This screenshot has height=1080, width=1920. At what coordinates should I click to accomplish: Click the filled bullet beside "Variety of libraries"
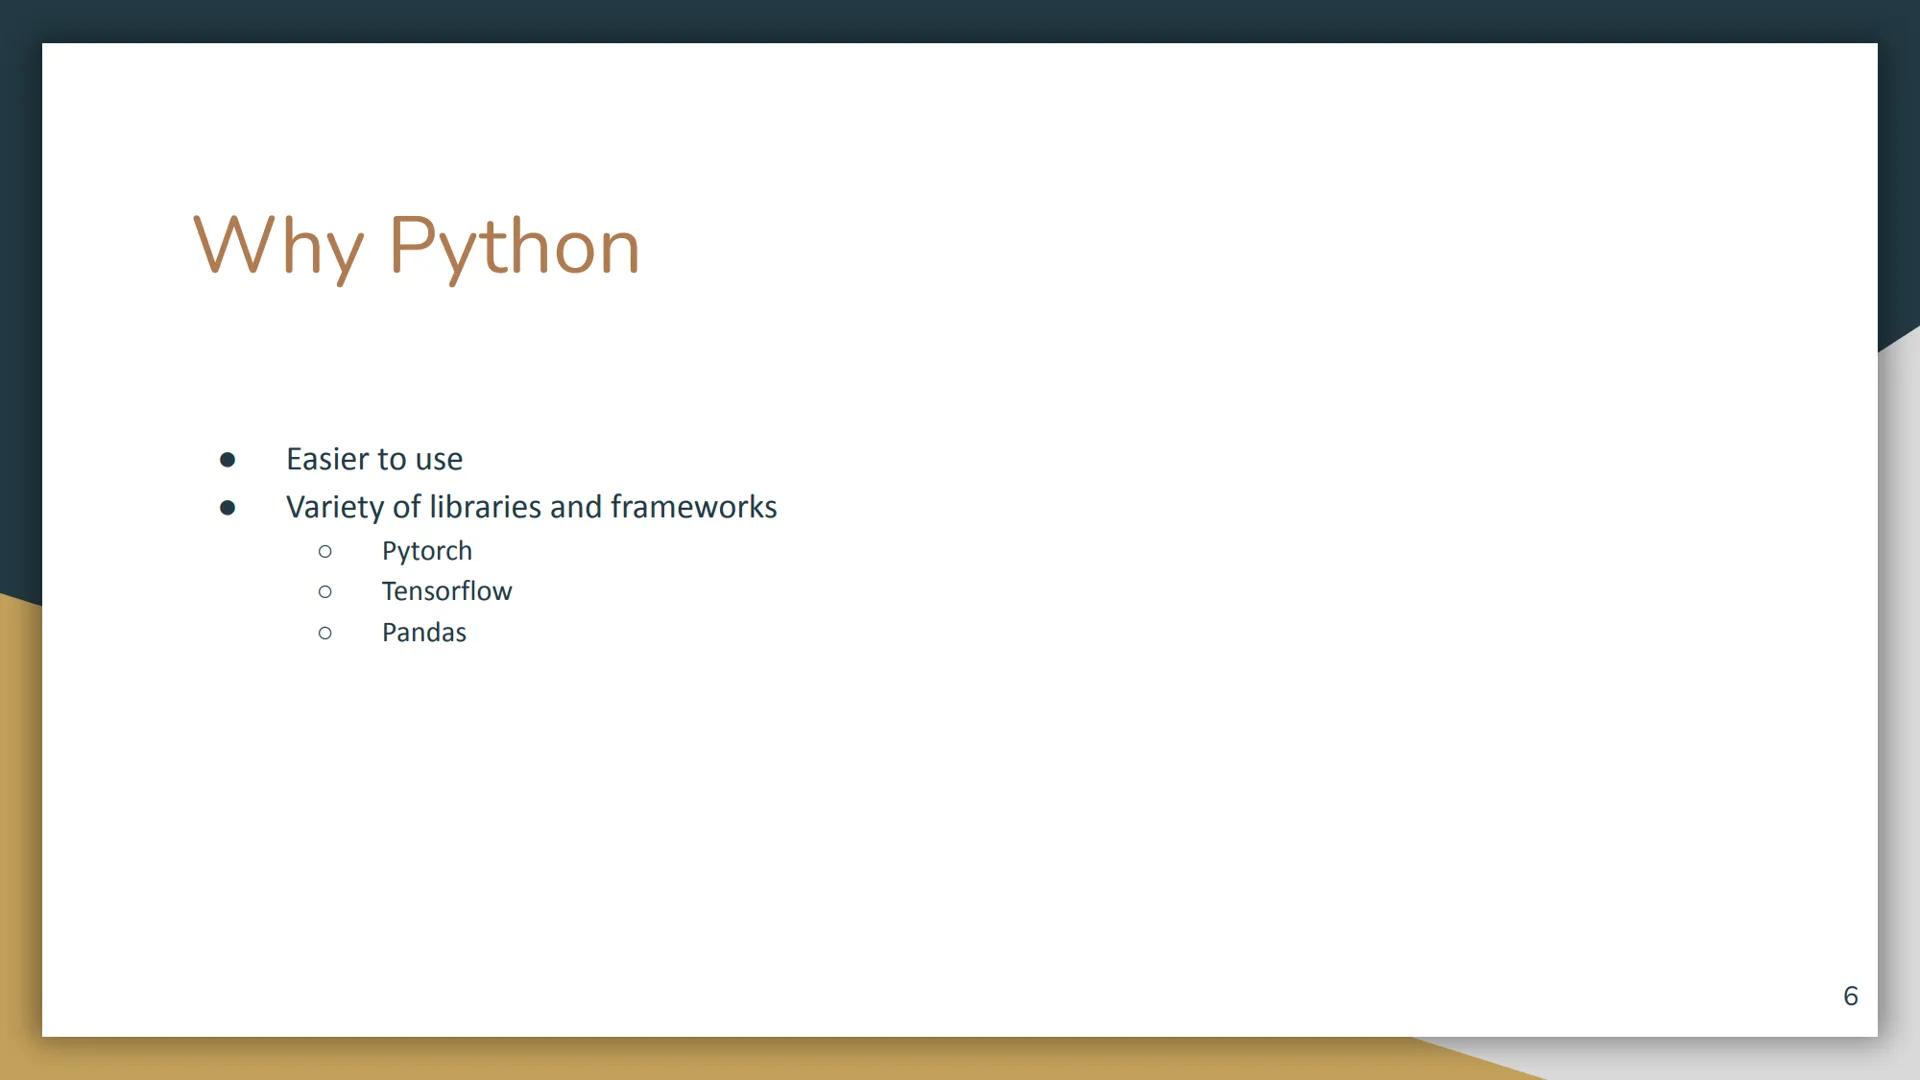point(228,507)
